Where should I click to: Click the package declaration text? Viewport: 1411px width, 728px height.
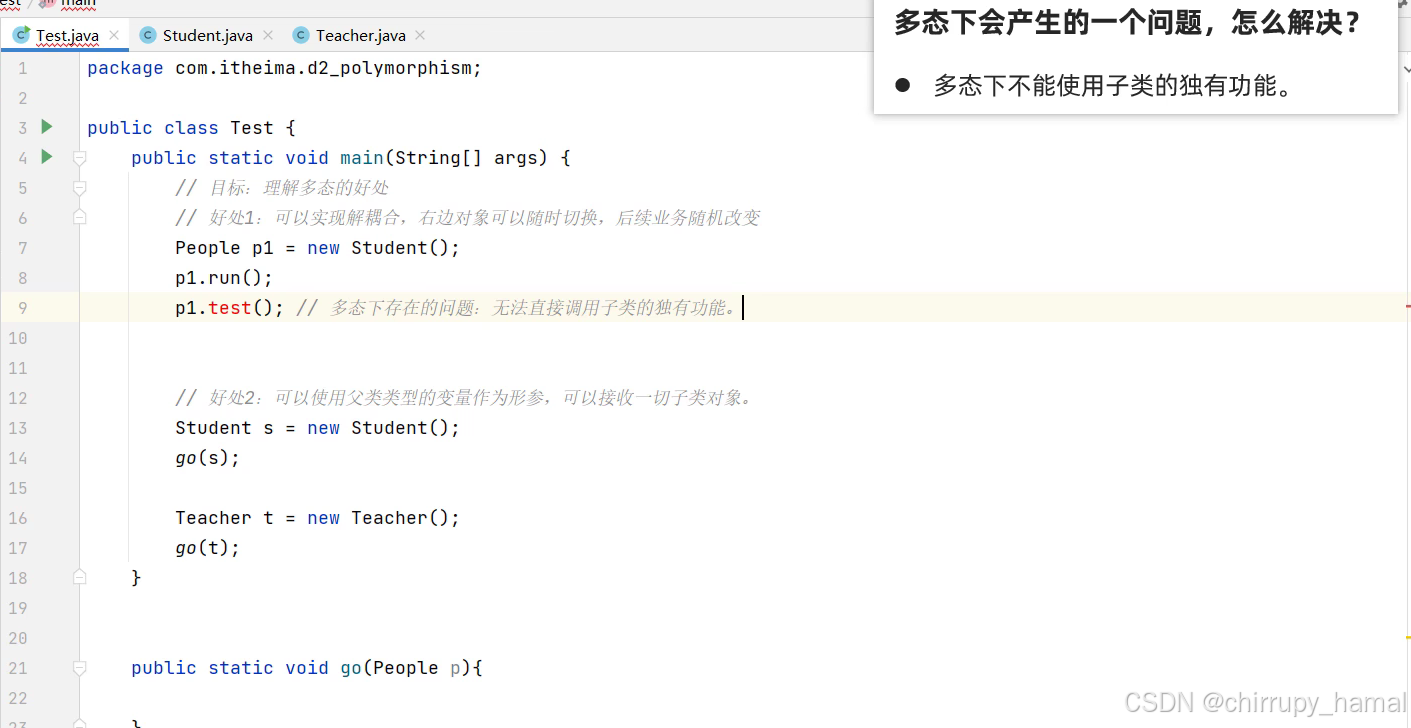coord(284,68)
